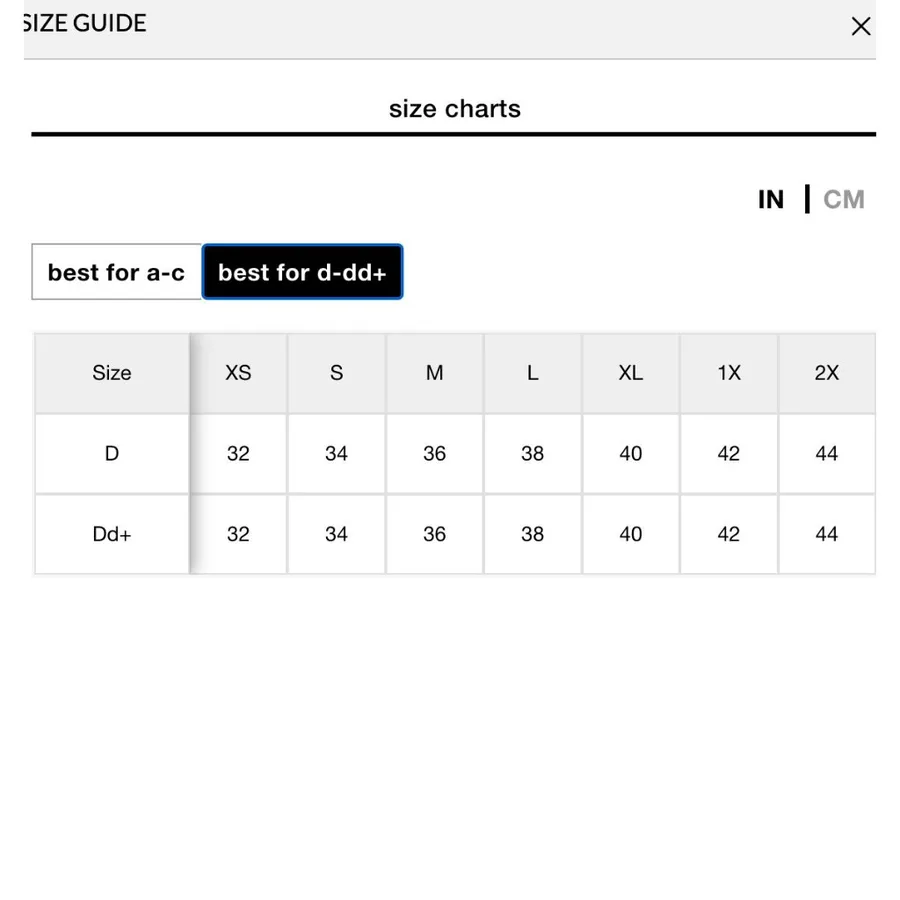Click the SIZE GUIDE title text
Image resolution: width=900 pixels, height=900 pixels.
click(85, 24)
